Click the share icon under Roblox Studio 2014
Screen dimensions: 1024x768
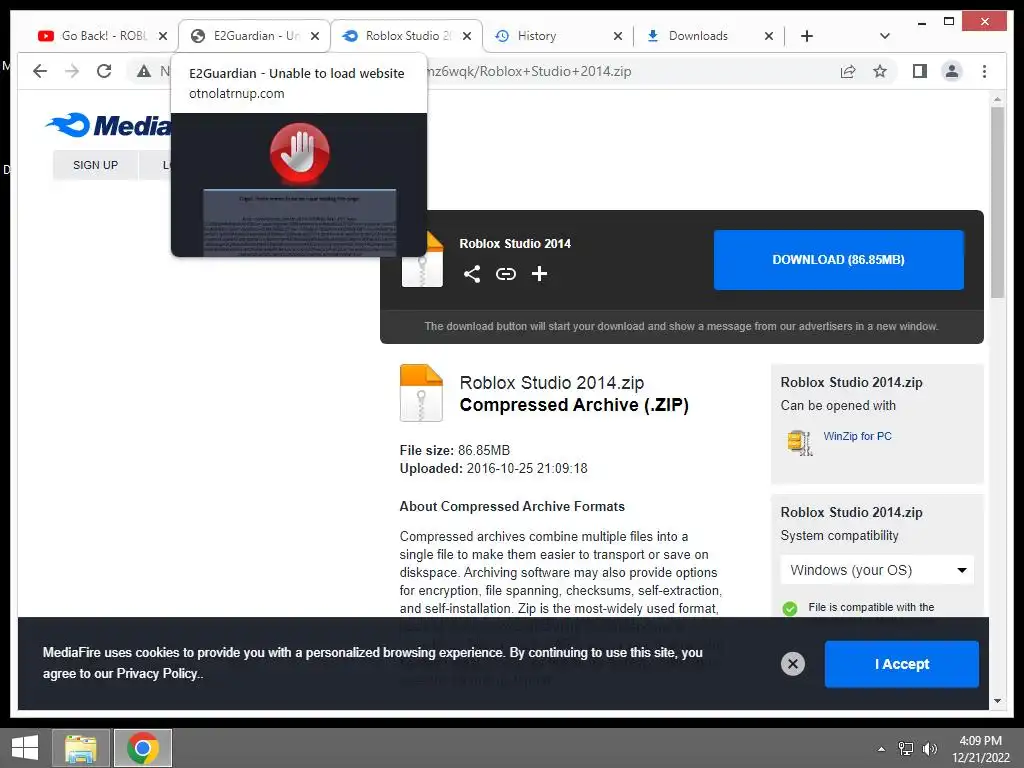[x=472, y=274]
